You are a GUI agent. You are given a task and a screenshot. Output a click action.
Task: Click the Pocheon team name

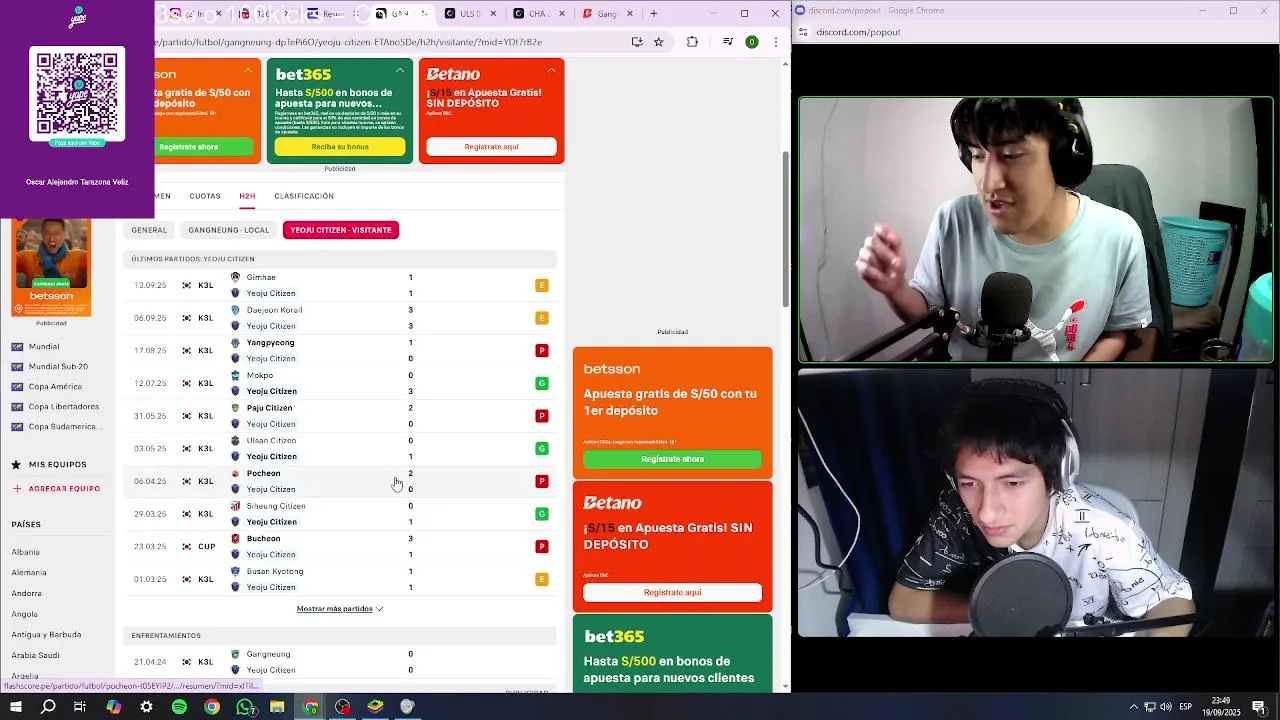[263, 473]
